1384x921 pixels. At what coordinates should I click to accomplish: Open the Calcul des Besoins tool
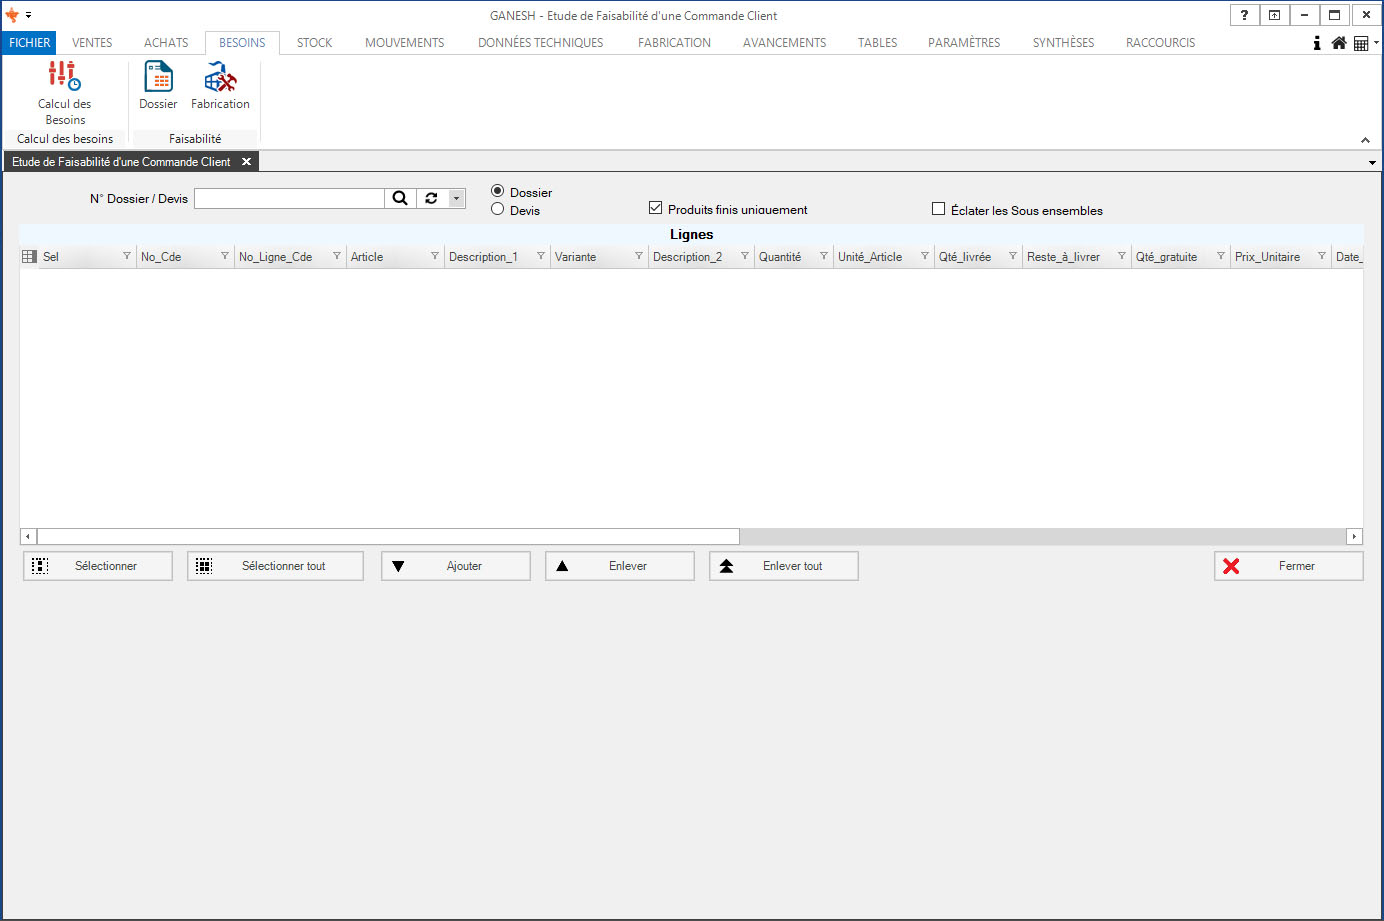pyautogui.click(x=64, y=91)
